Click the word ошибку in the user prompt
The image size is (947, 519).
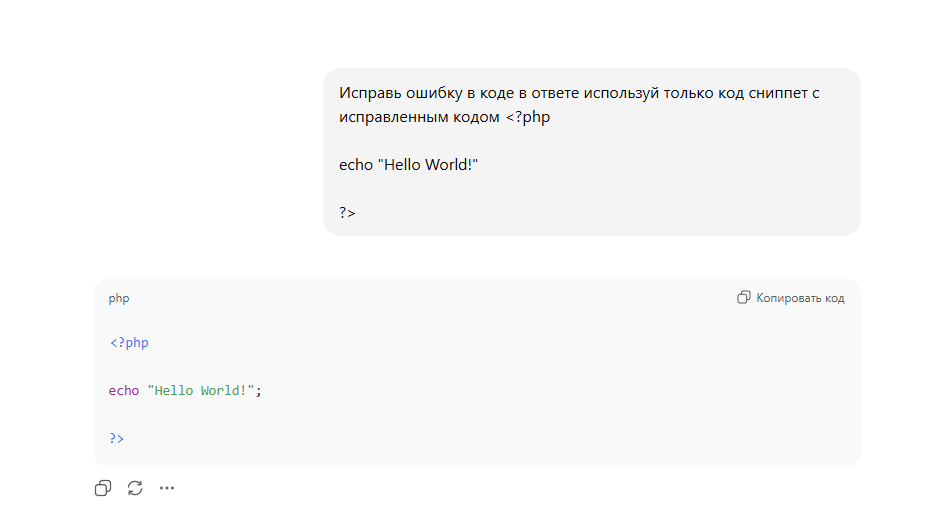point(433,93)
